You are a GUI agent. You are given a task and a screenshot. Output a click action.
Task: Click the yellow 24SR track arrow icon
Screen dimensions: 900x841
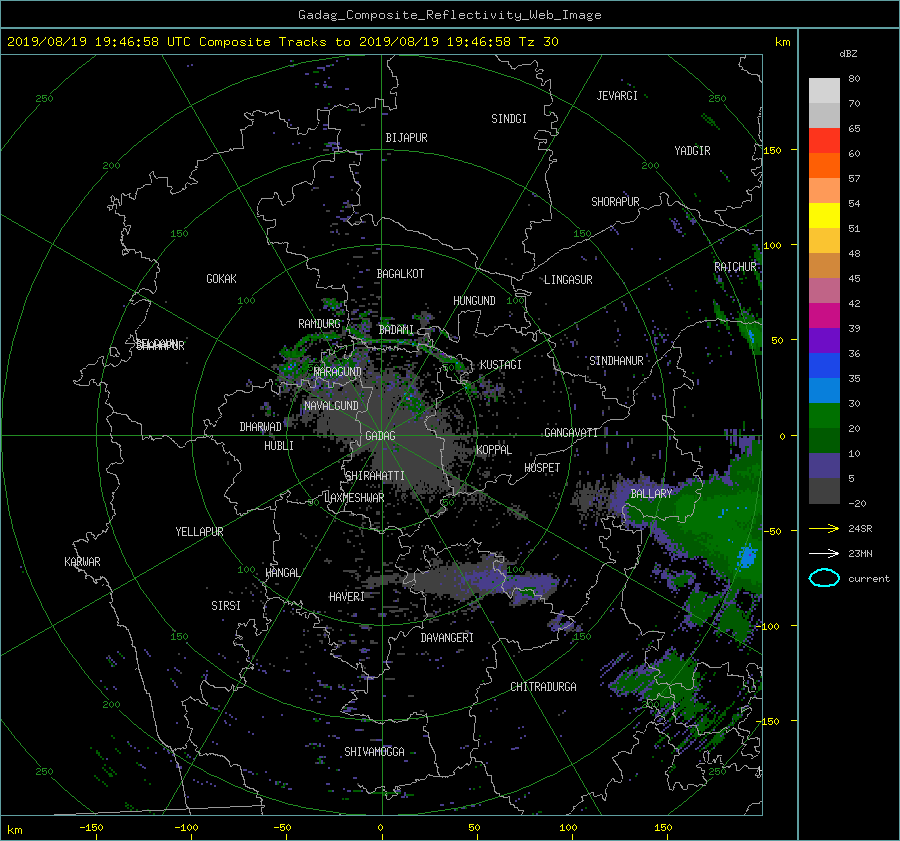[824, 528]
